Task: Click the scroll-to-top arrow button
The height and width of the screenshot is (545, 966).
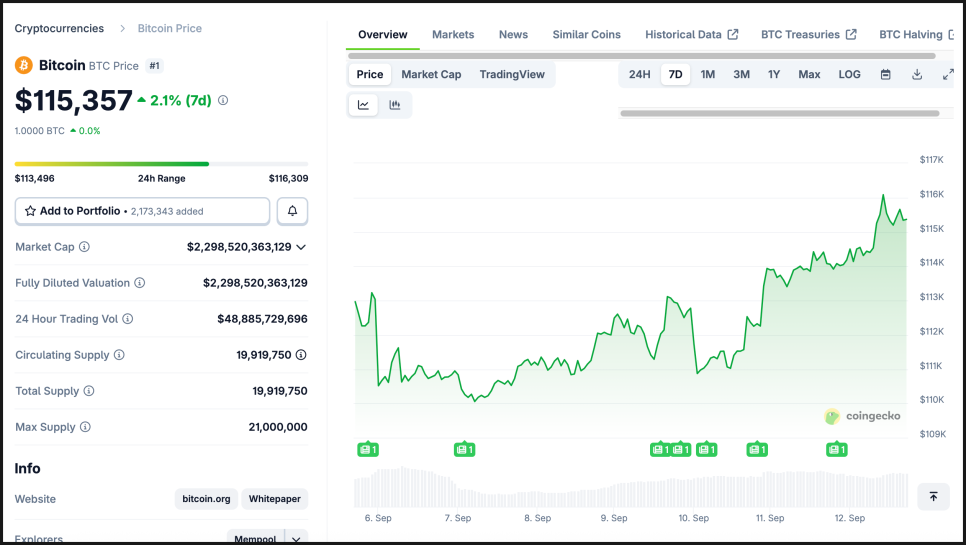Action: tap(933, 496)
